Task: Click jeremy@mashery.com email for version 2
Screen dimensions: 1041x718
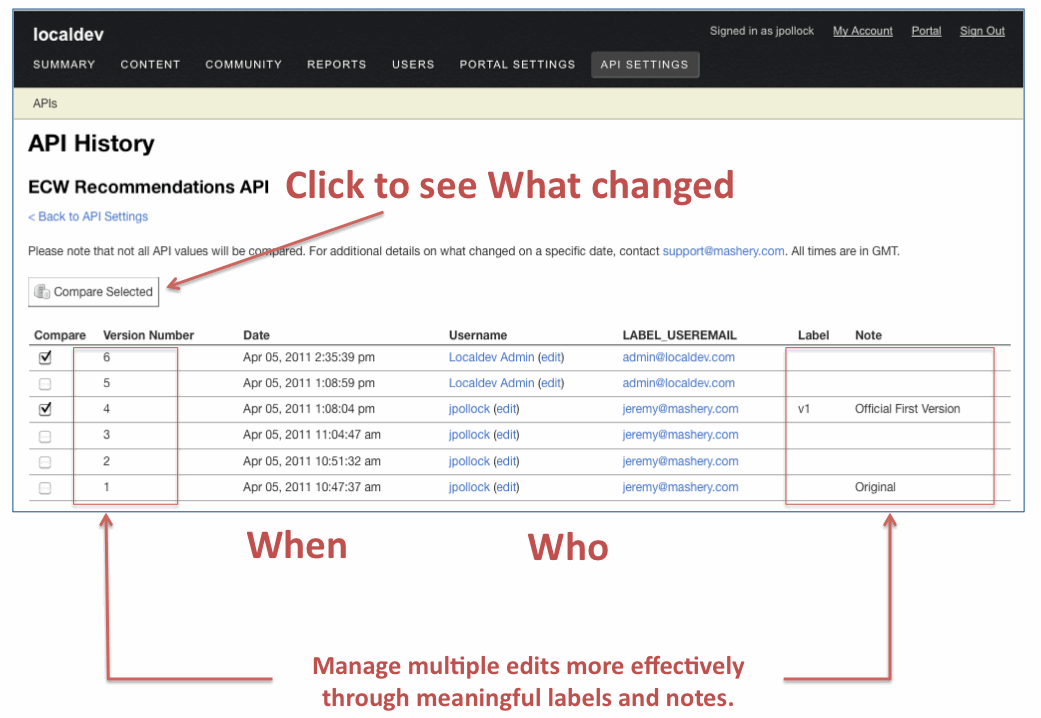Action: tap(681, 462)
